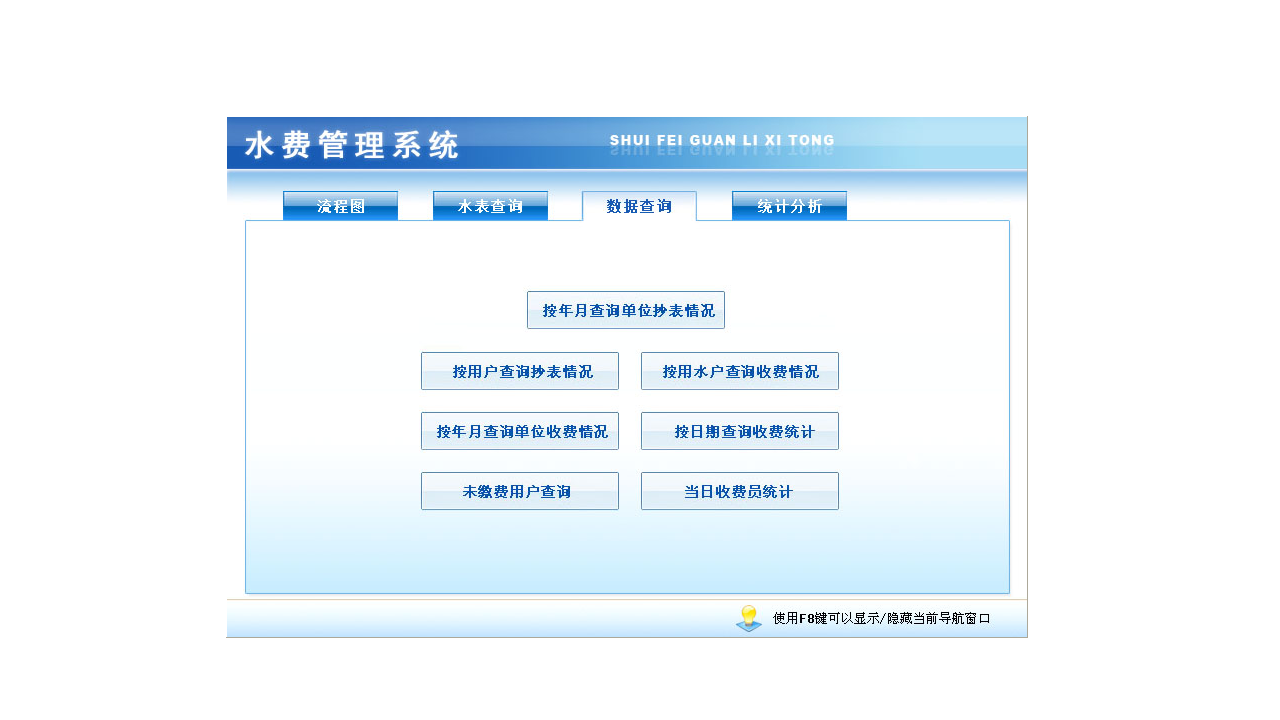Click the SHUI FEI GUAN LI XI TONG subtitle
The height and width of the screenshot is (720, 1280).
coord(723,140)
